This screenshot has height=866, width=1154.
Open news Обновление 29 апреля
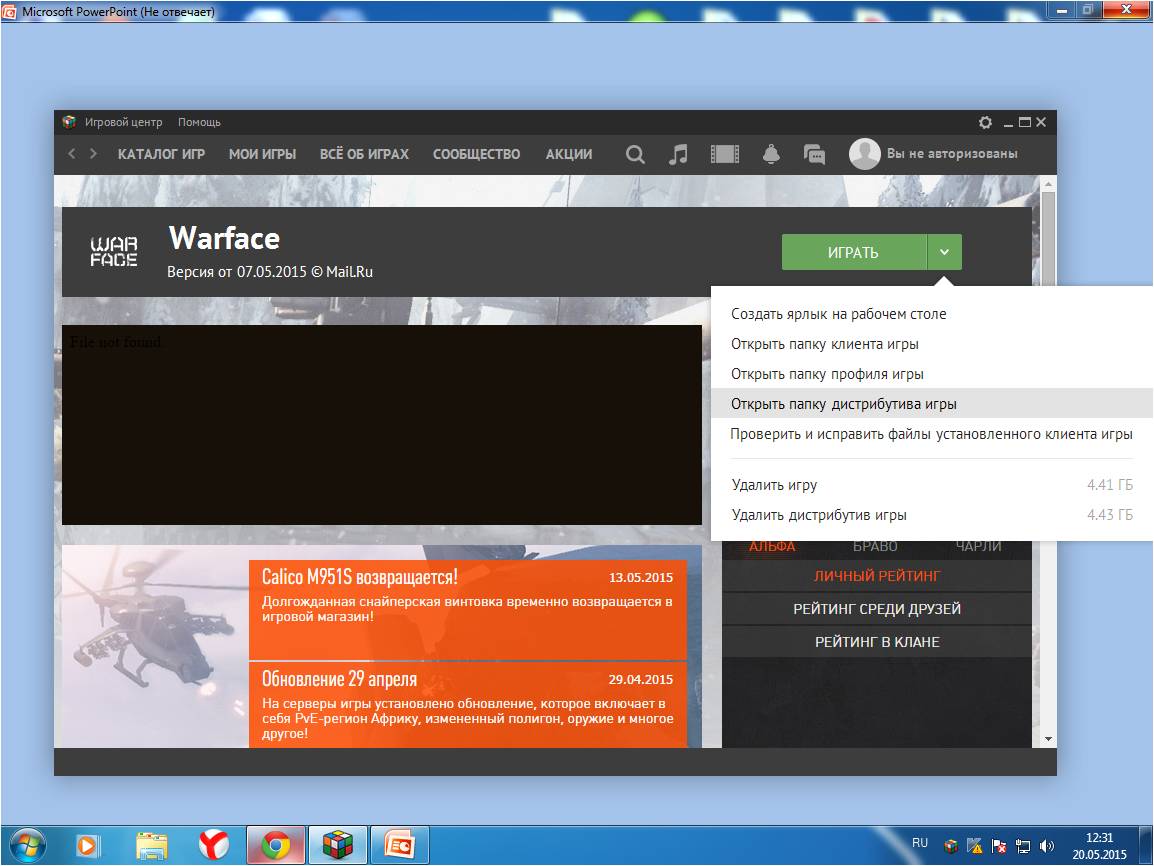(467, 705)
